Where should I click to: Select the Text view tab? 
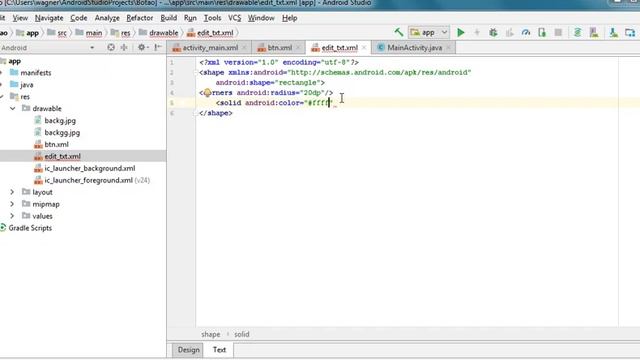219,350
